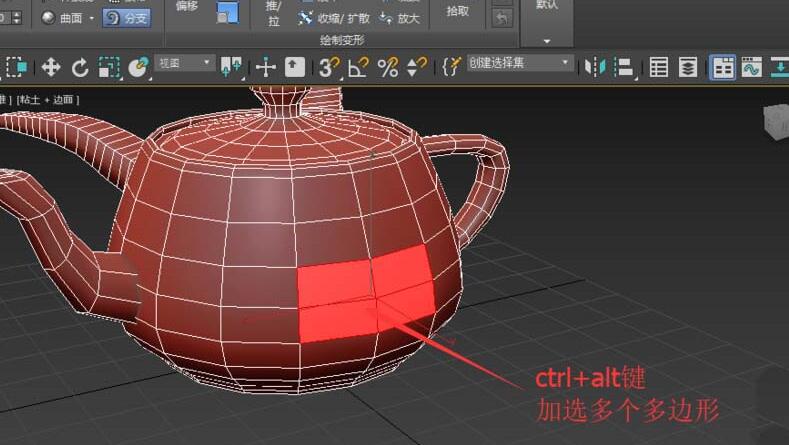Screen dimensions: 789x445
Task: Open the [粘土 + 边面] viewport shading menu
Action: pos(48,100)
